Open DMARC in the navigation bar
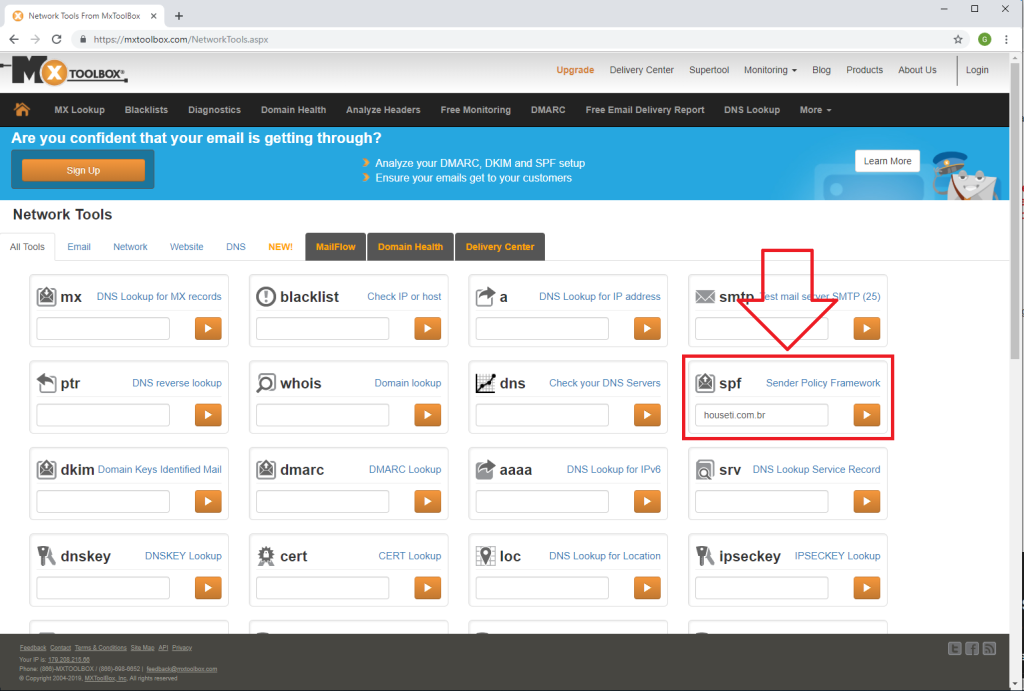The width and height of the screenshot is (1024, 691). [548, 110]
